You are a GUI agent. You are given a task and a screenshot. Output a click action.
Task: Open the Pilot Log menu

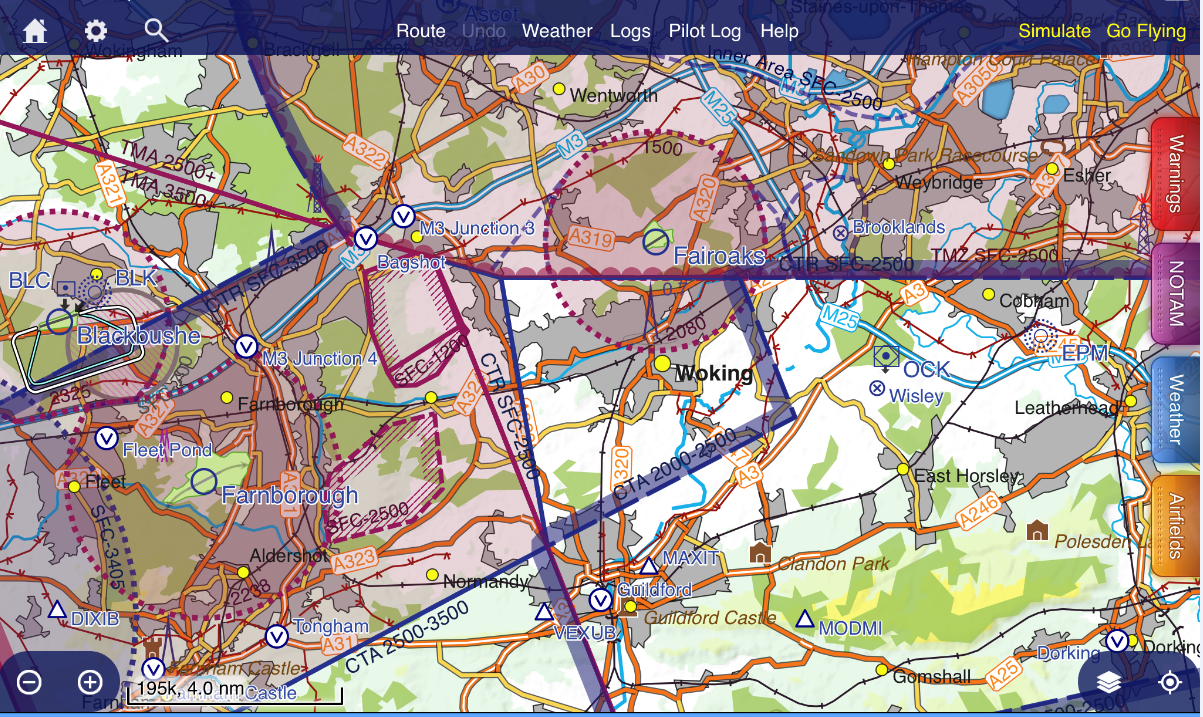coord(705,31)
